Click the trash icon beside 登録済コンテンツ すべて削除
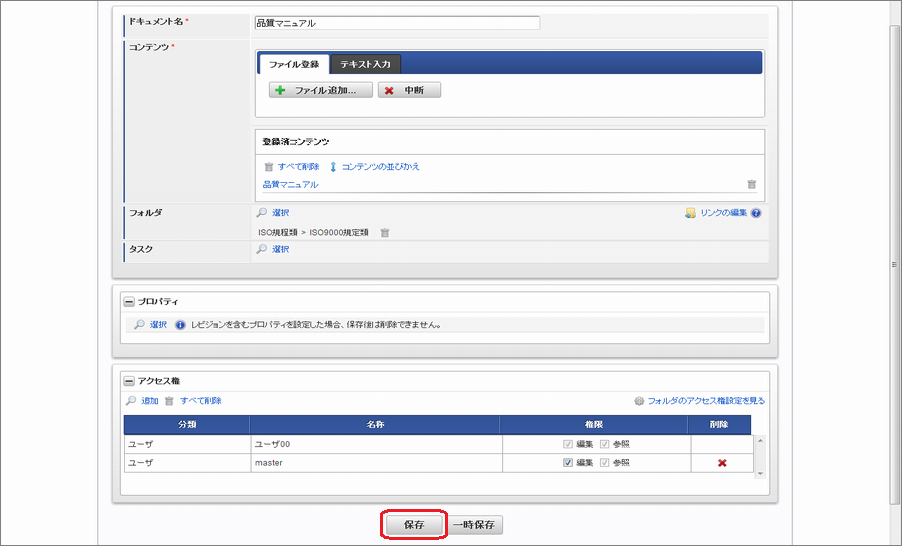 [x=269, y=167]
